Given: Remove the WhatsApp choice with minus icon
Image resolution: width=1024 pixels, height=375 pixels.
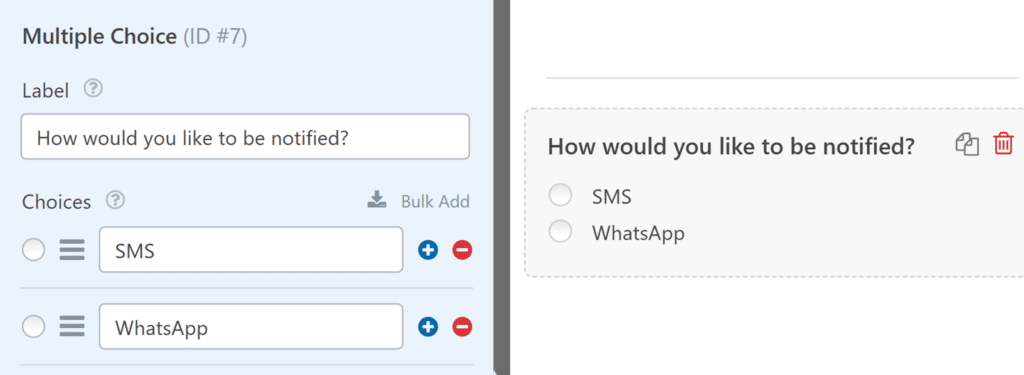Looking at the screenshot, I should 462,327.
